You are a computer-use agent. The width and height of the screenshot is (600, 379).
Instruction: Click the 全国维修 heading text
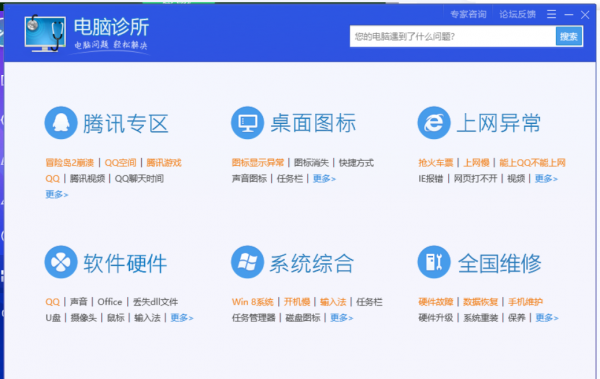(x=499, y=263)
